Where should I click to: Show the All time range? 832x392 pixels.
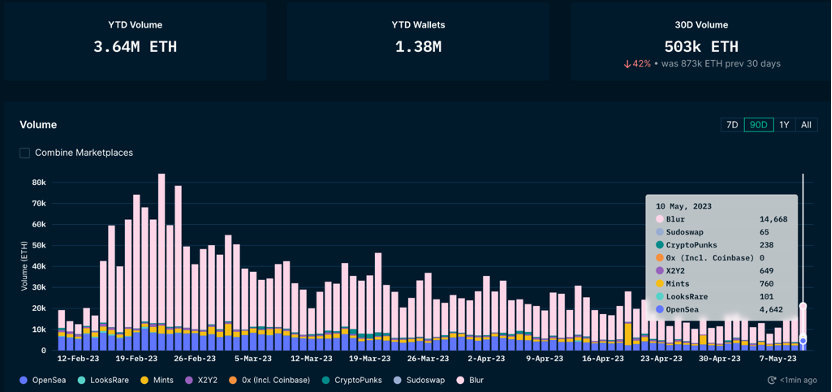click(x=806, y=125)
